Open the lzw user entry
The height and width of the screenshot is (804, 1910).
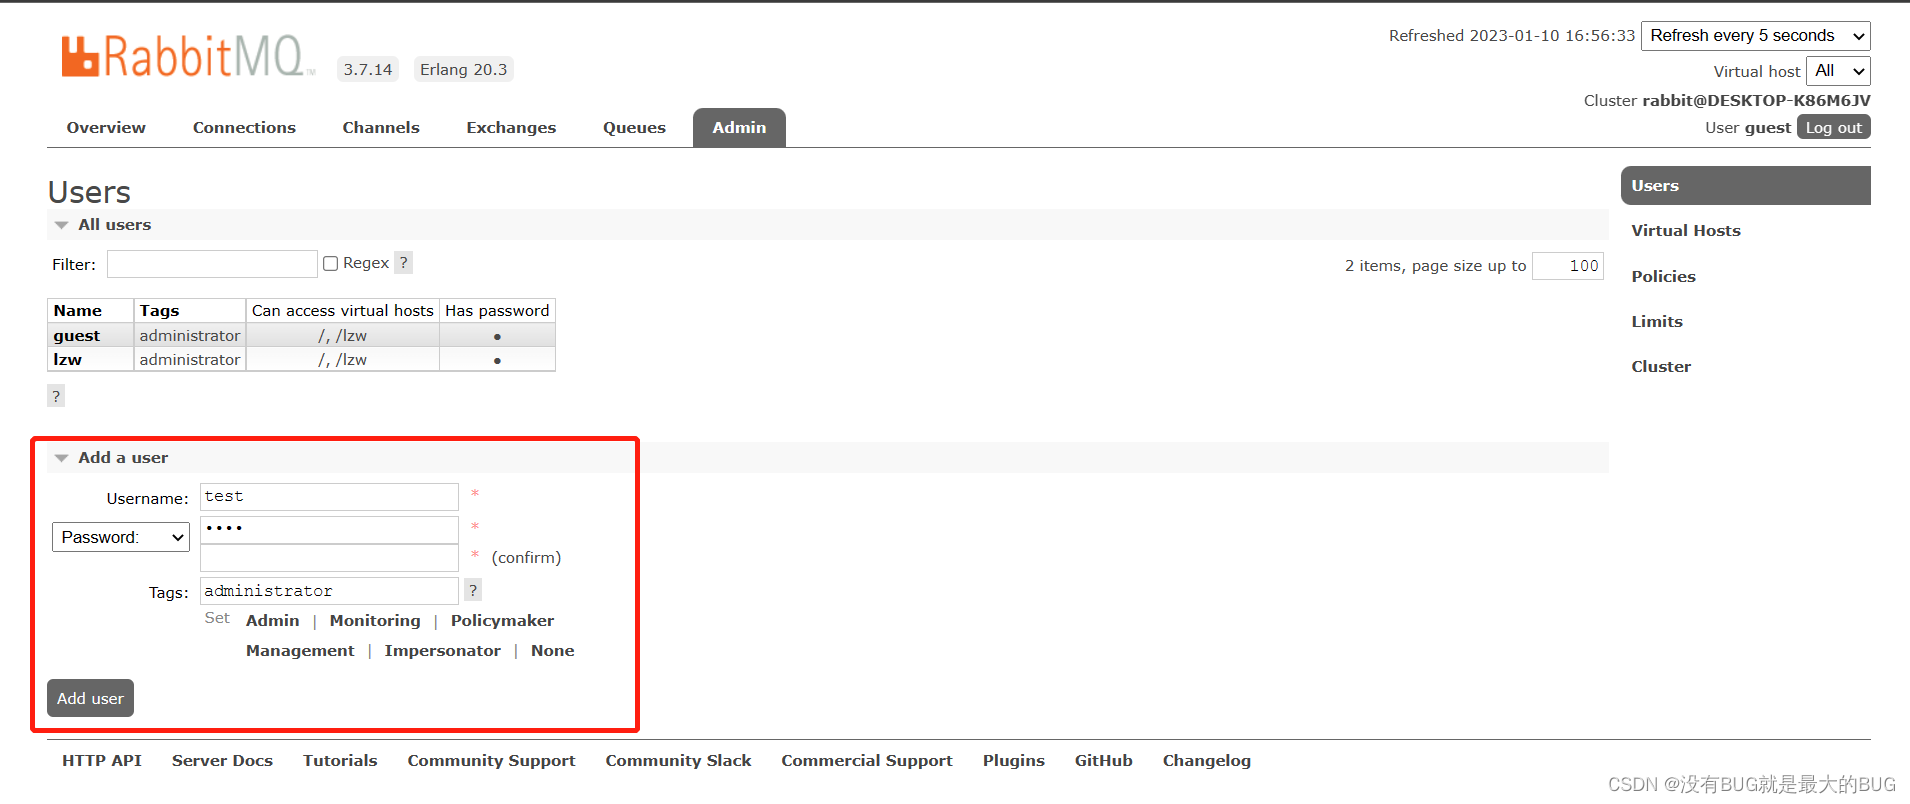coord(68,360)
